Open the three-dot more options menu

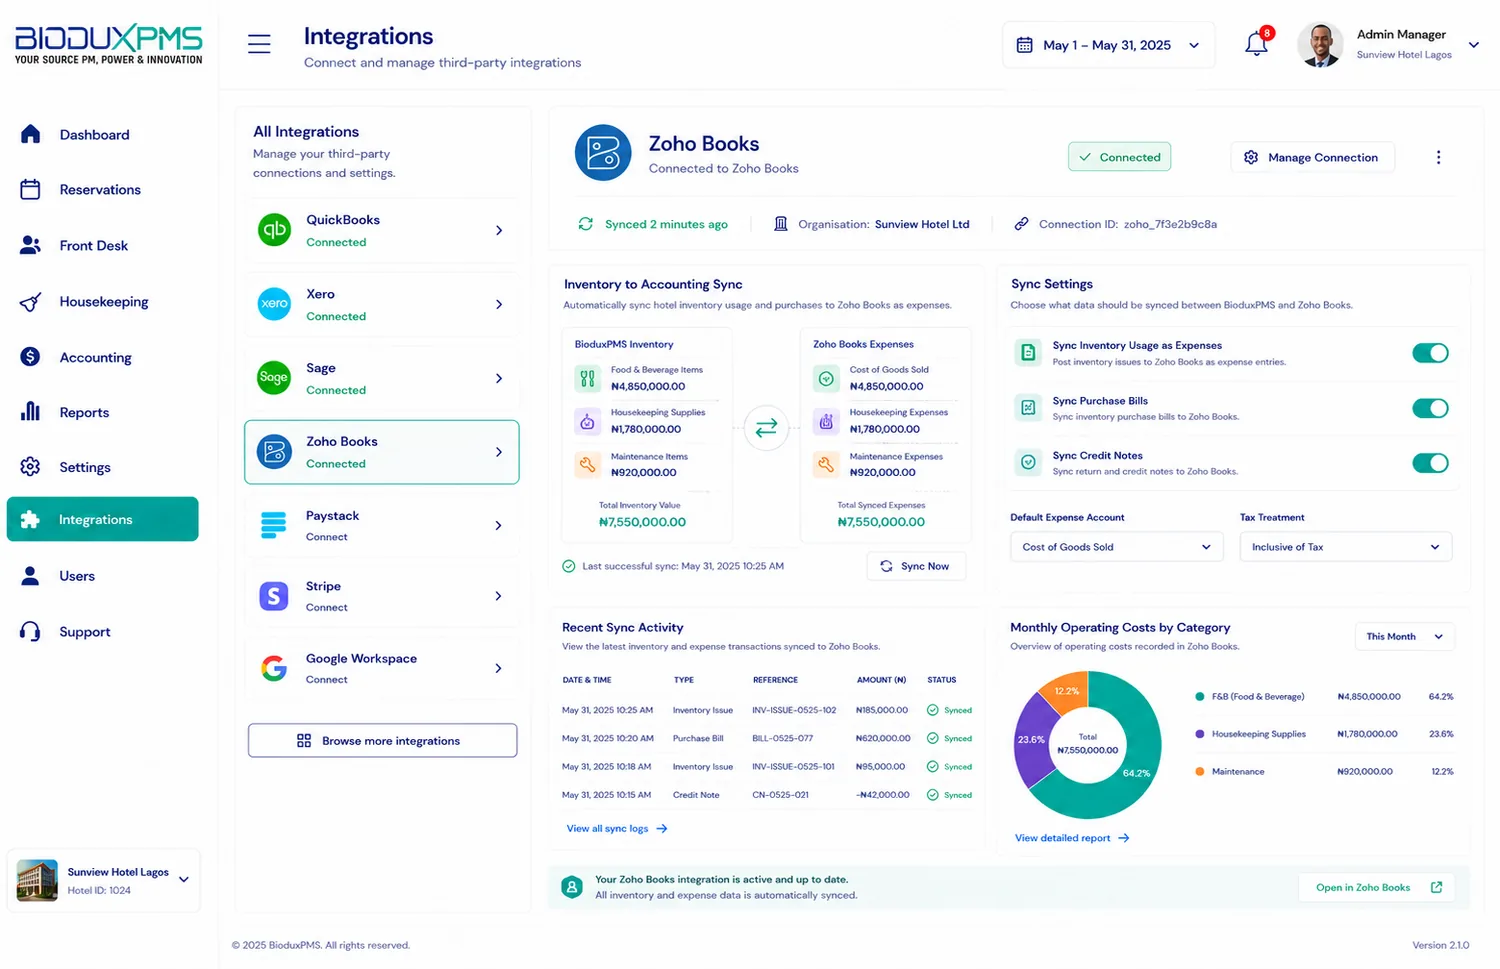[x=1438, y=157]
